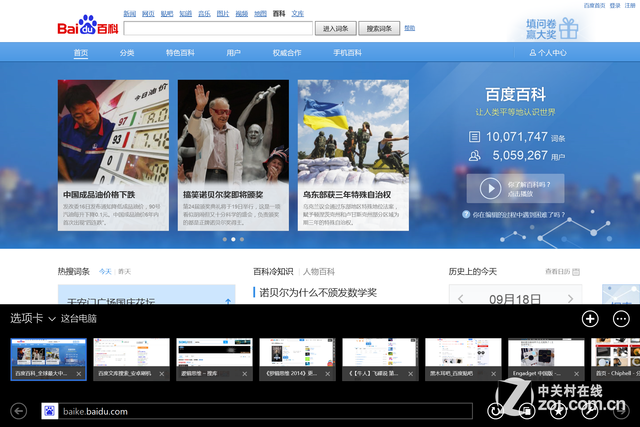Open the 权威合作 navigation item
Screen dimensions: 640x427
[287, 53]
